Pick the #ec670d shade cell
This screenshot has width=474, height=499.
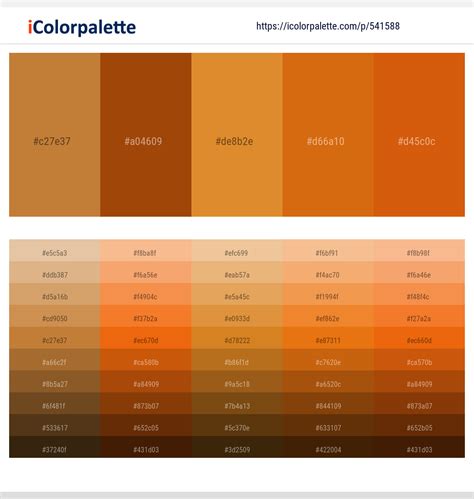pyautogui.click(x=146, y=338)
